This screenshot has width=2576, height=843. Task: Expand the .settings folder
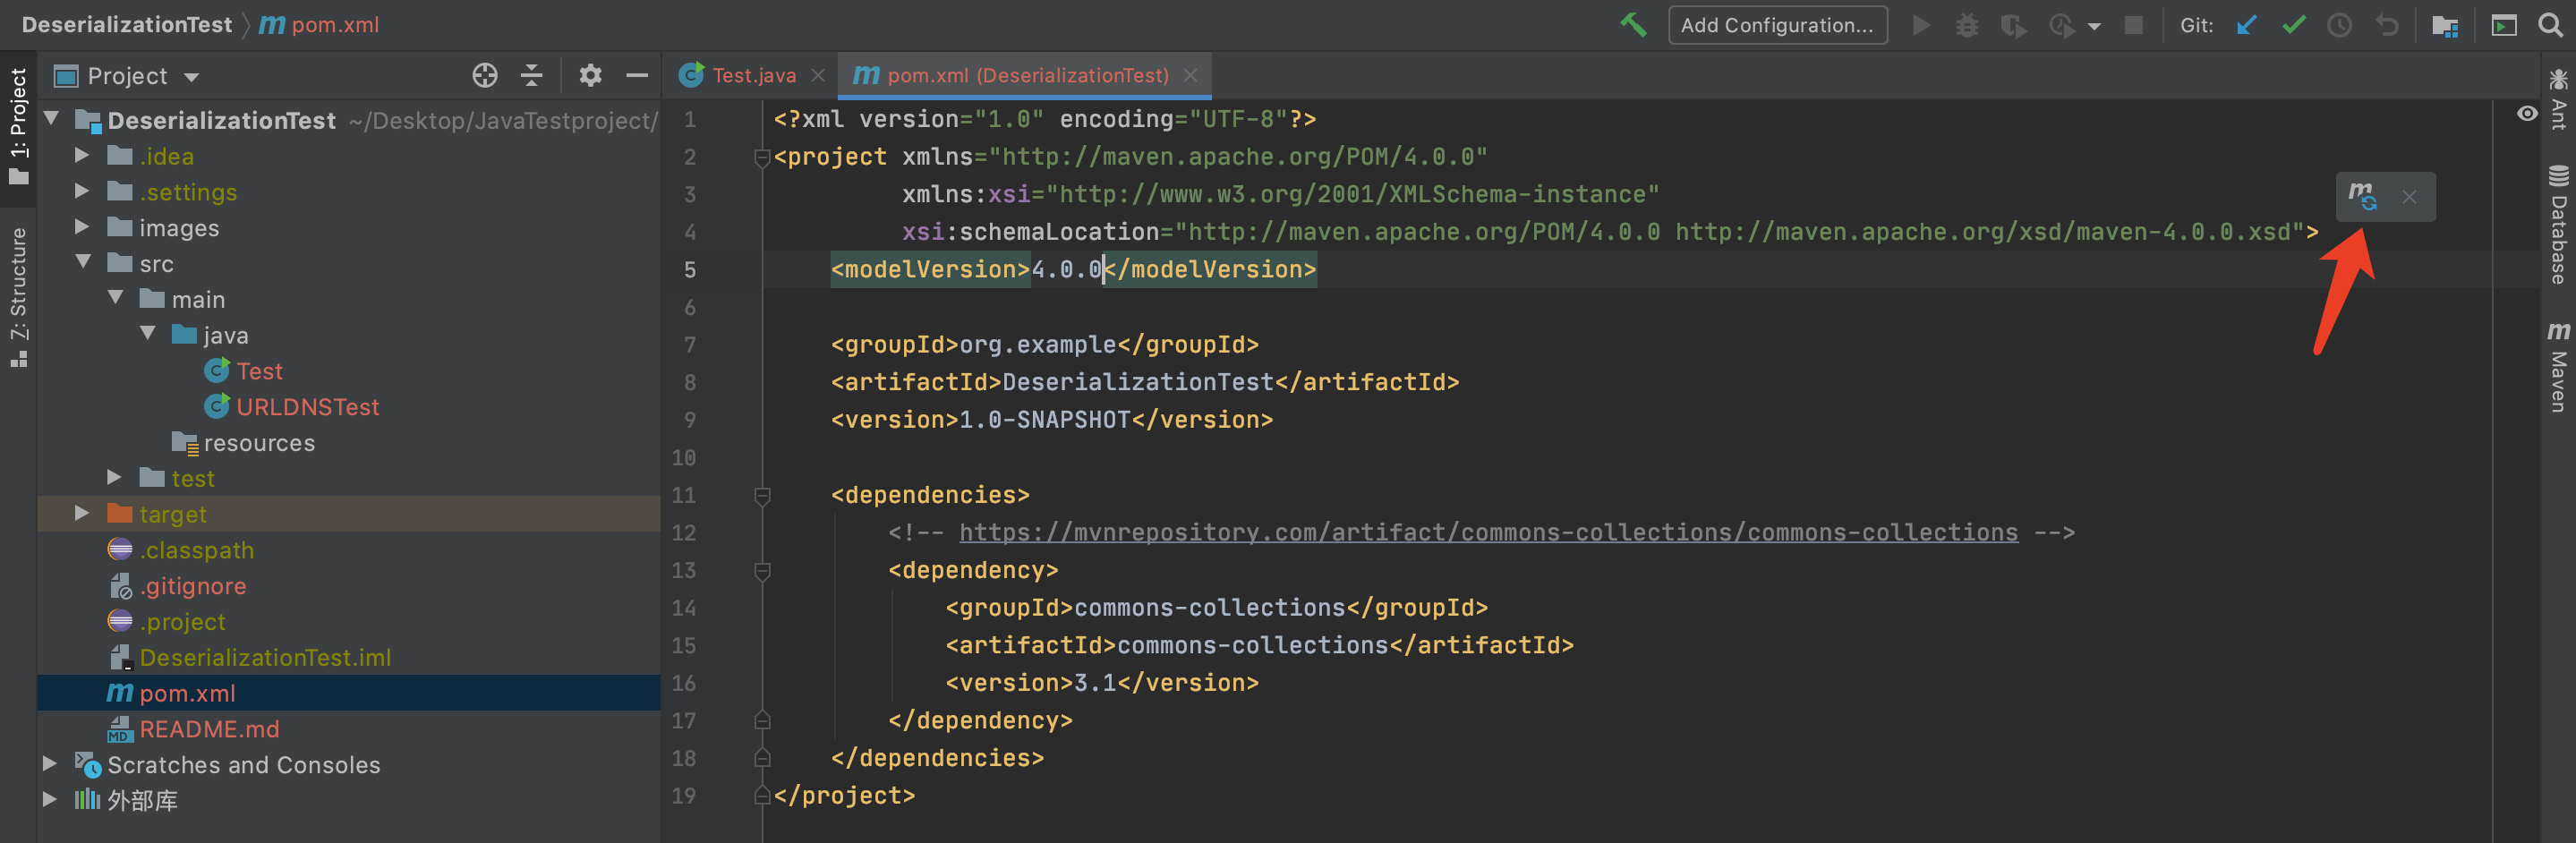click(82, 191)
